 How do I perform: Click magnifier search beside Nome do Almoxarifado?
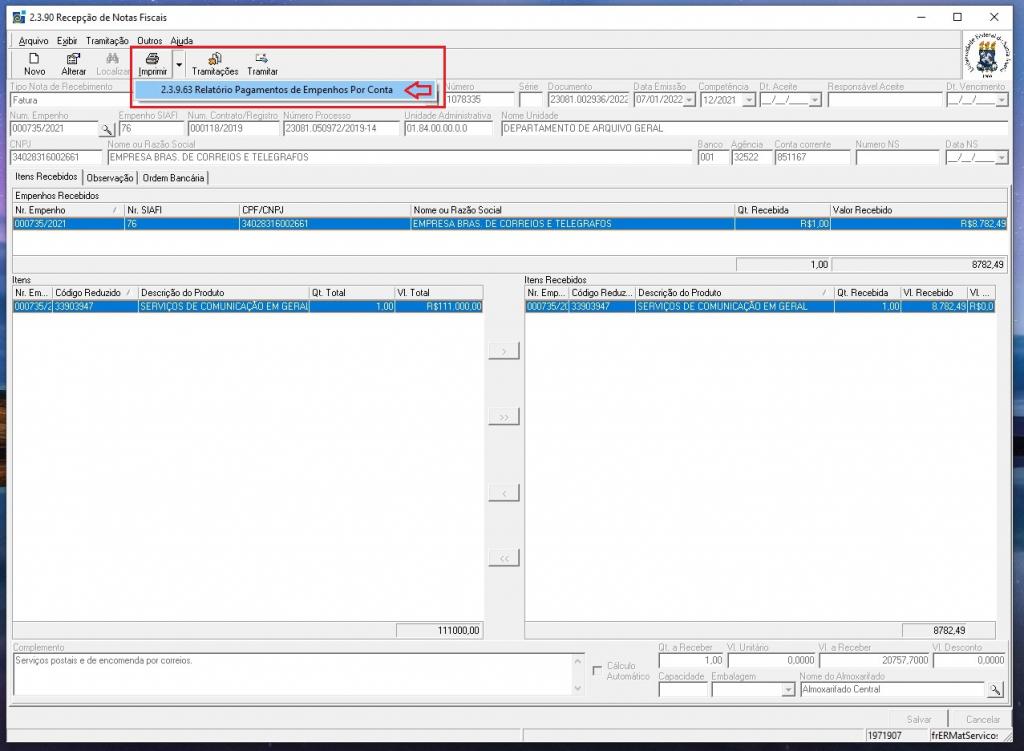pos(994,690)
